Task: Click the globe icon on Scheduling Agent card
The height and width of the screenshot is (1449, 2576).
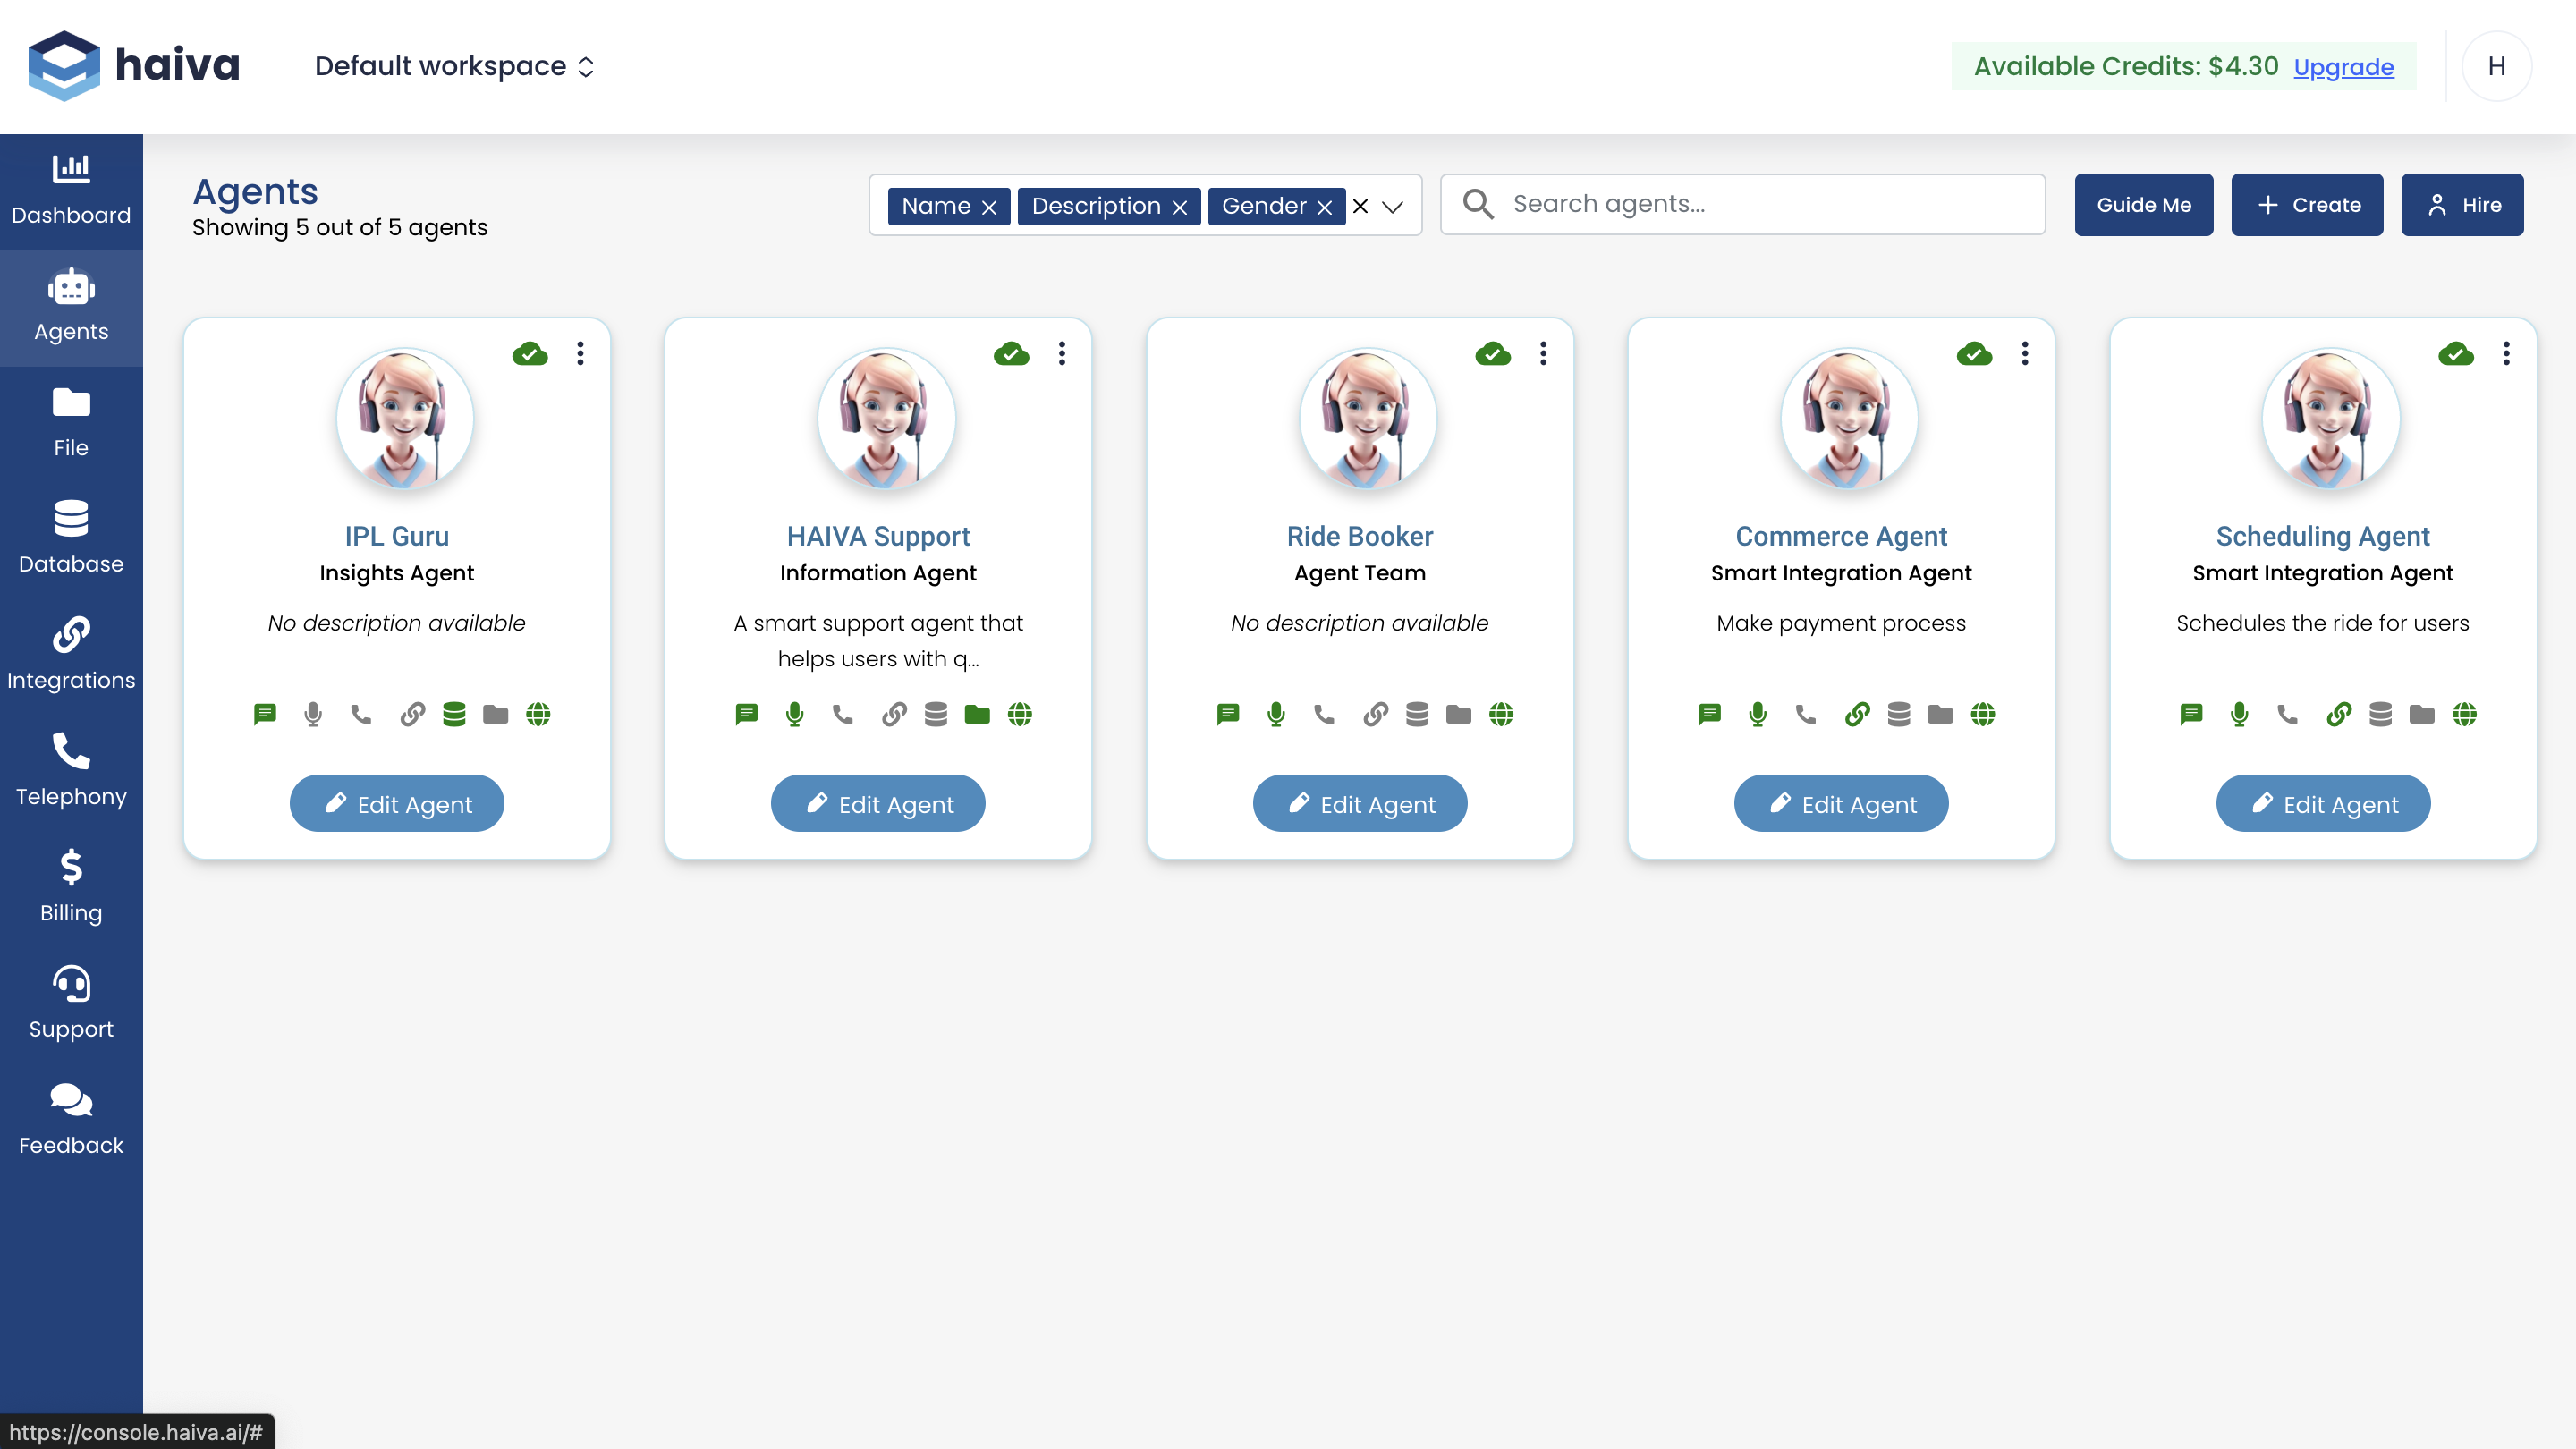Action: click(x=2464, y=714)
